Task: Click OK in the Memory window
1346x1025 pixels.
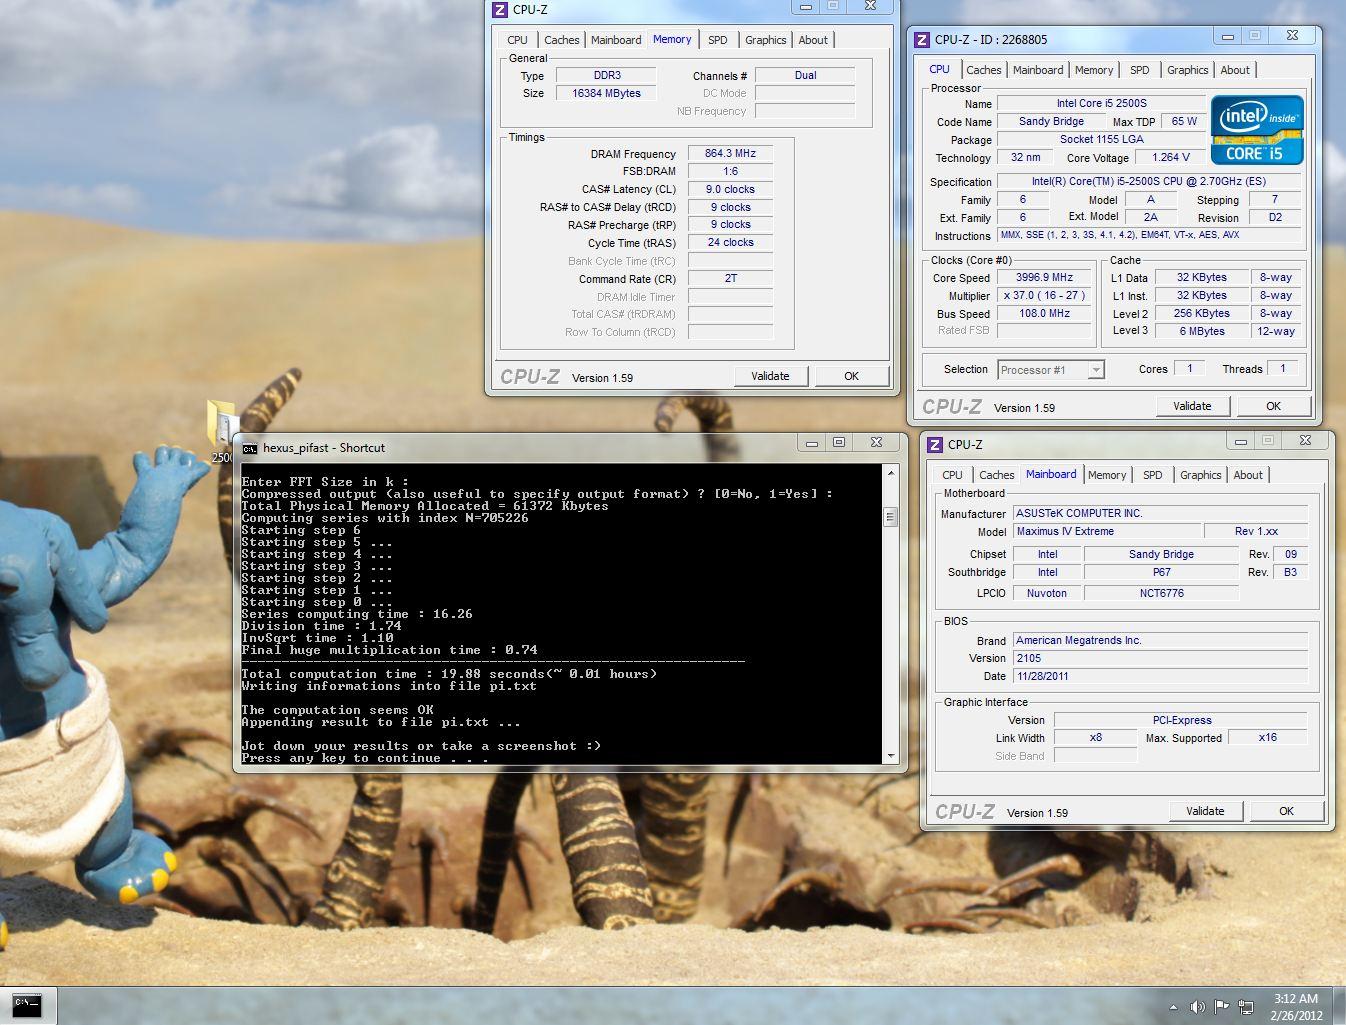Action: pos(851,376)
